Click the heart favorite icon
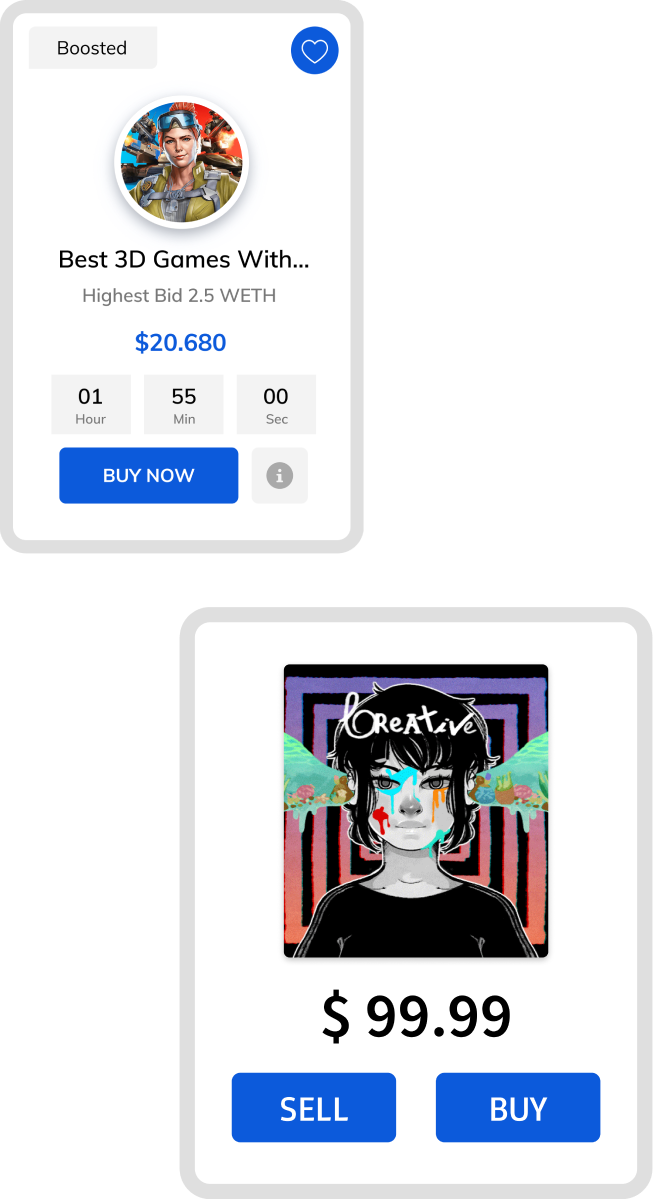653x1200 pixels. point(315,50)
